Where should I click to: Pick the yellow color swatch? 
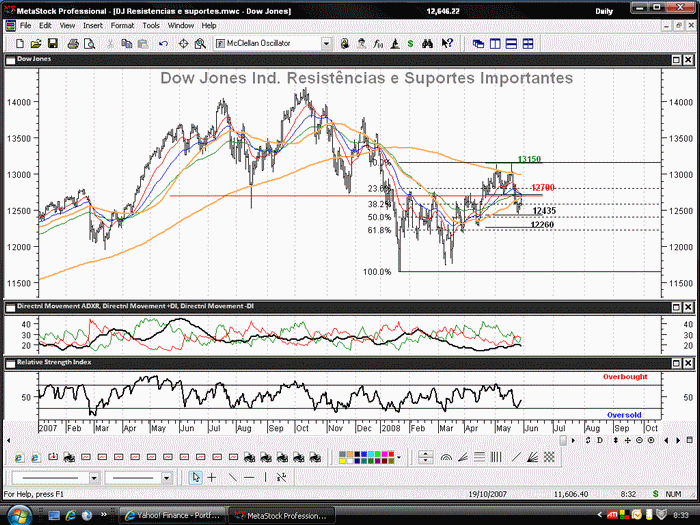coord(342,460)
